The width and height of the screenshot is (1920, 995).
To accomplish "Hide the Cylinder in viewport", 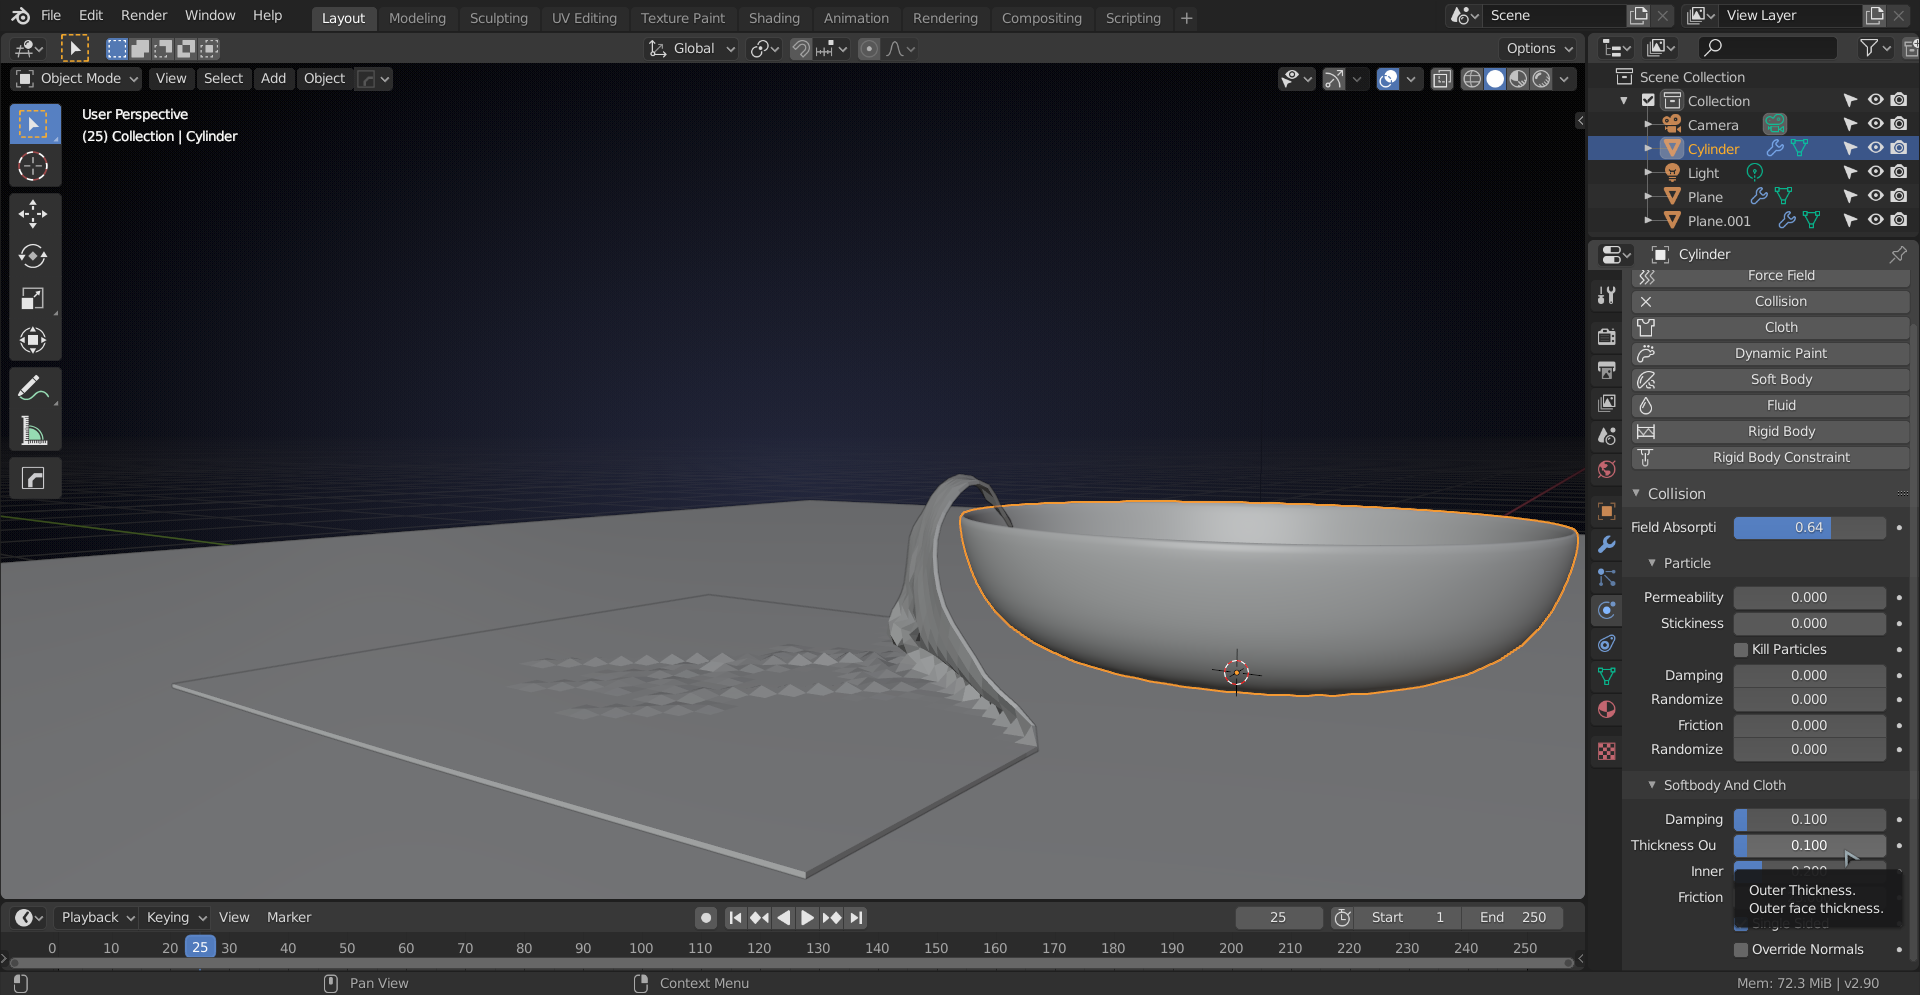I will pos(1875,148).
